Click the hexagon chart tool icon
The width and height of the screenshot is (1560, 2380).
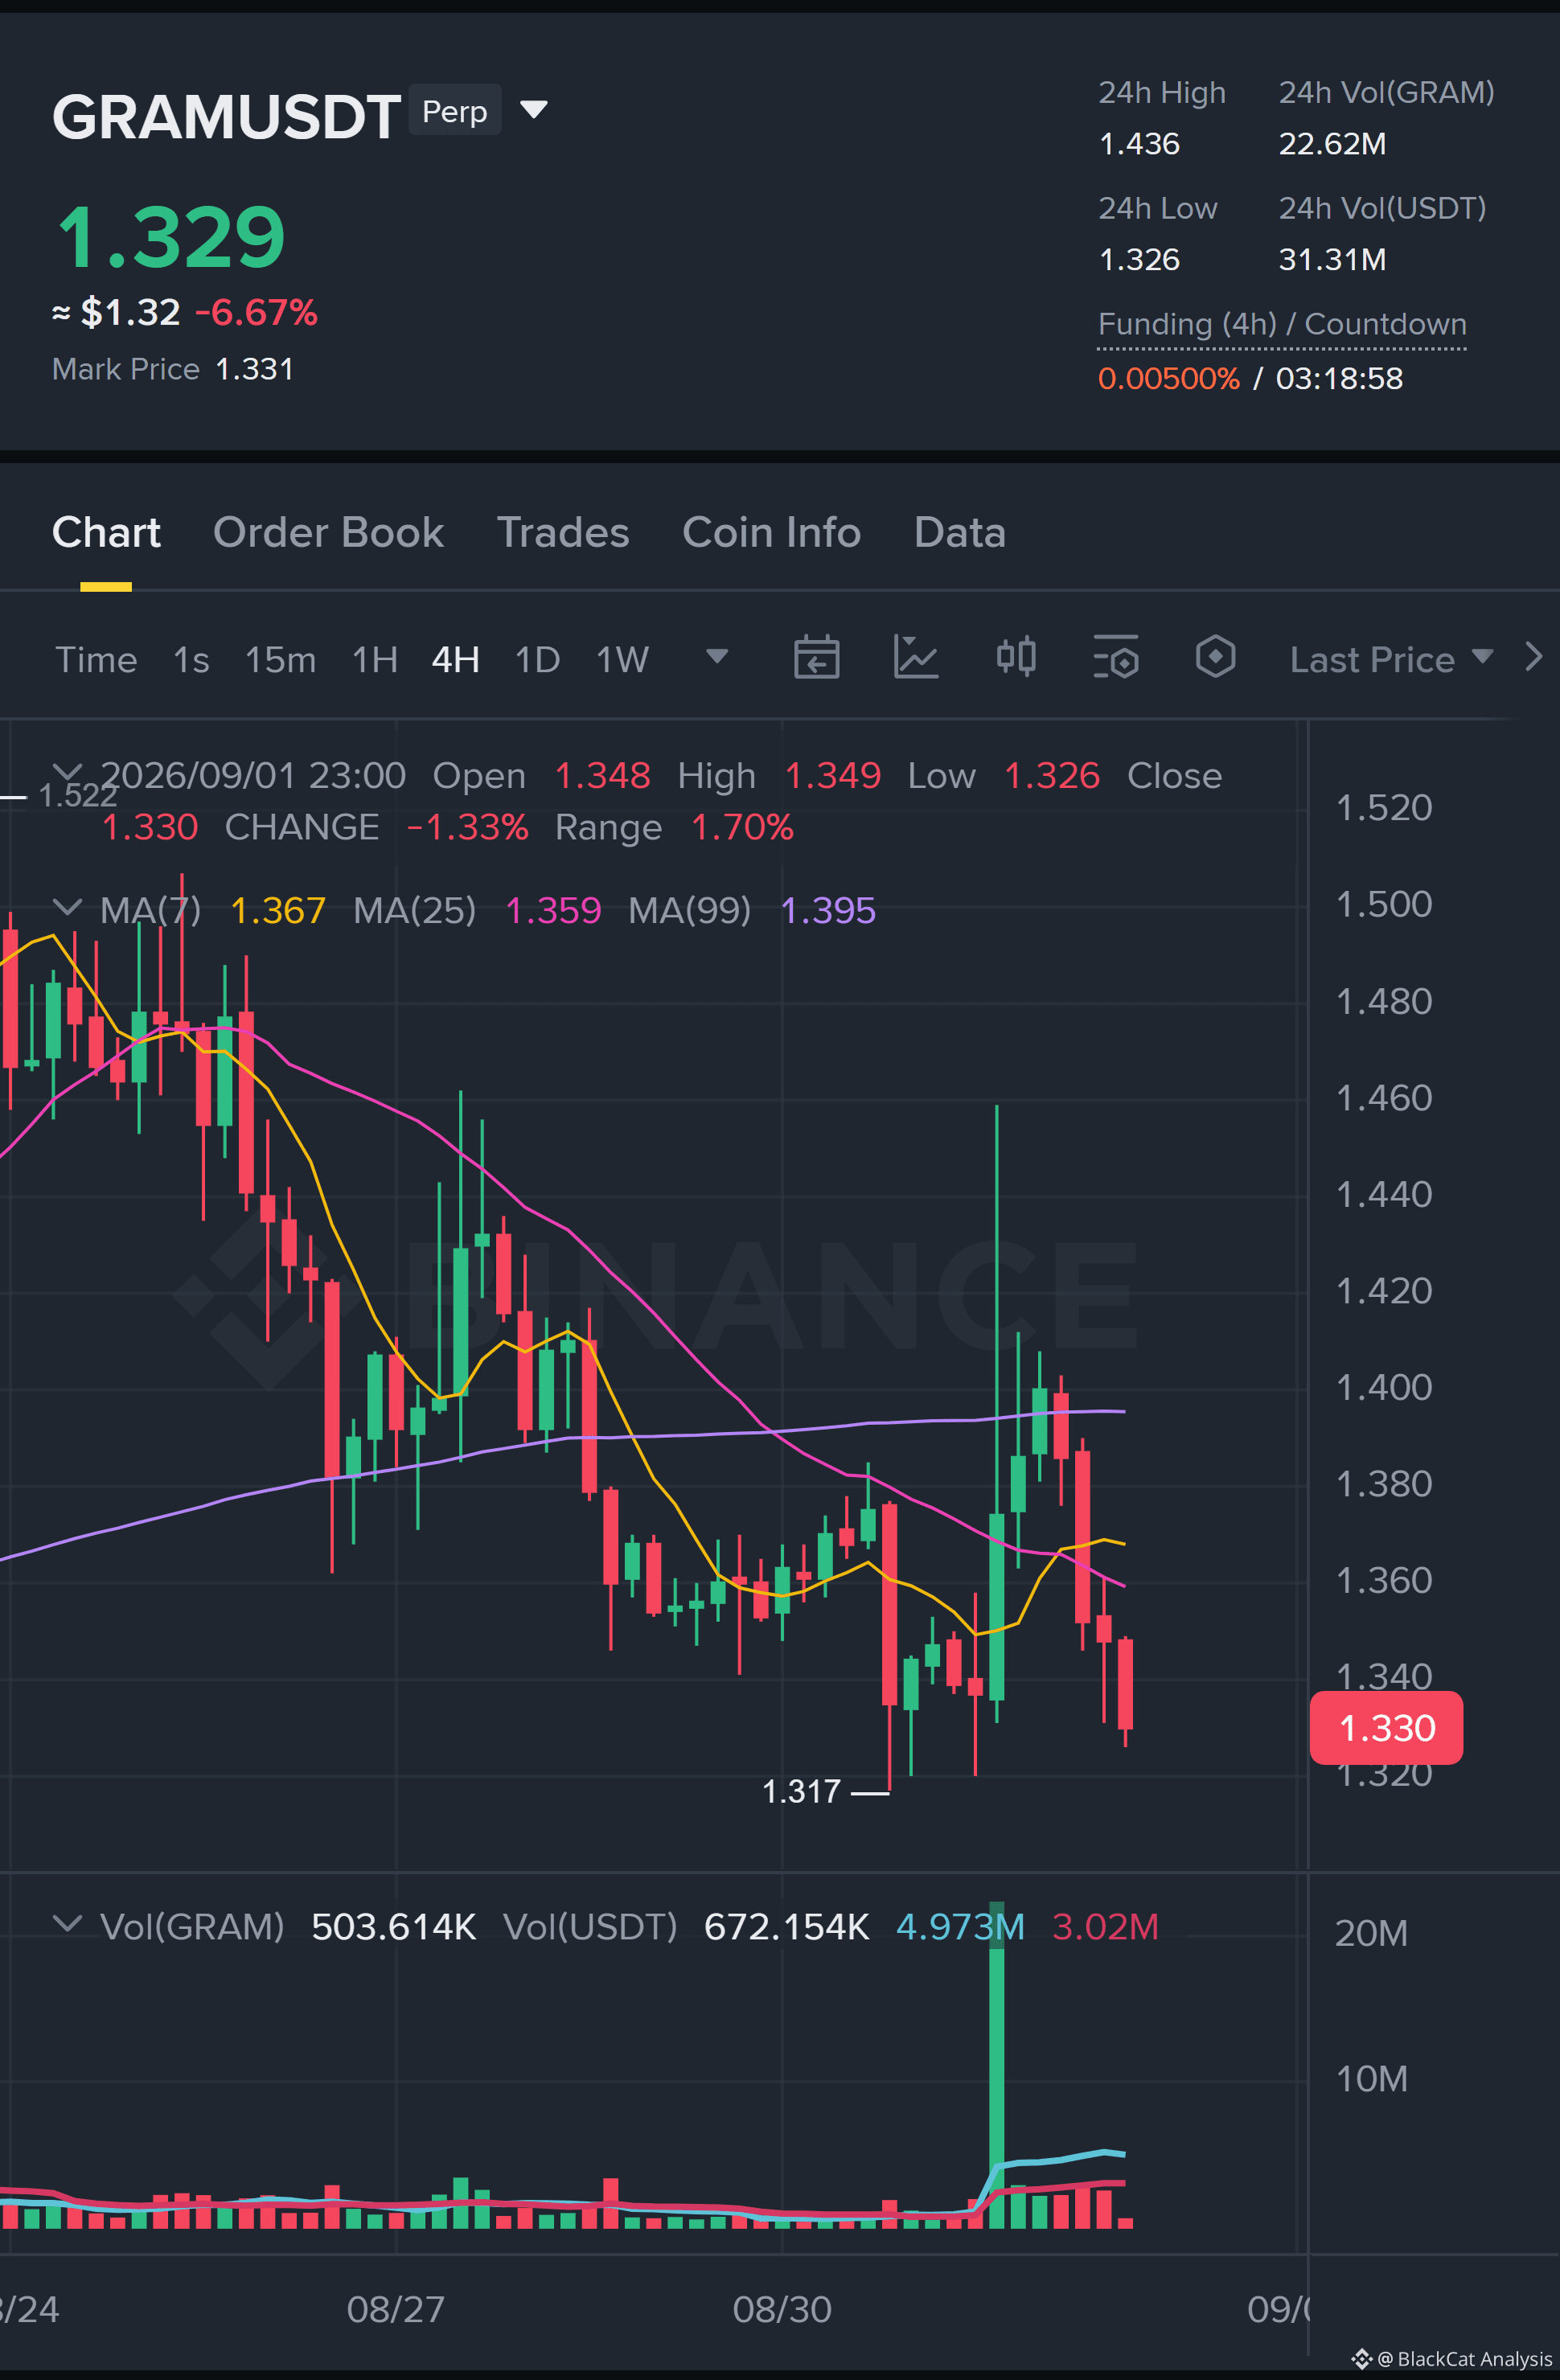[x=1215, y=657]
